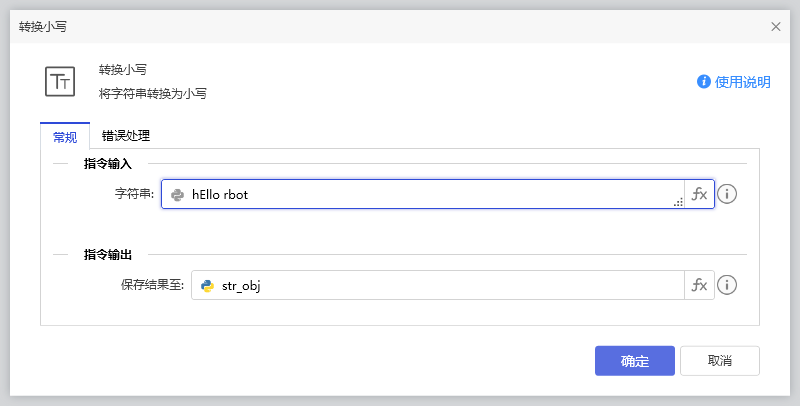The height and width of the screenshot is (406, 800).
Task: Open the 错误处理 tab
Action: pos(126,136)
